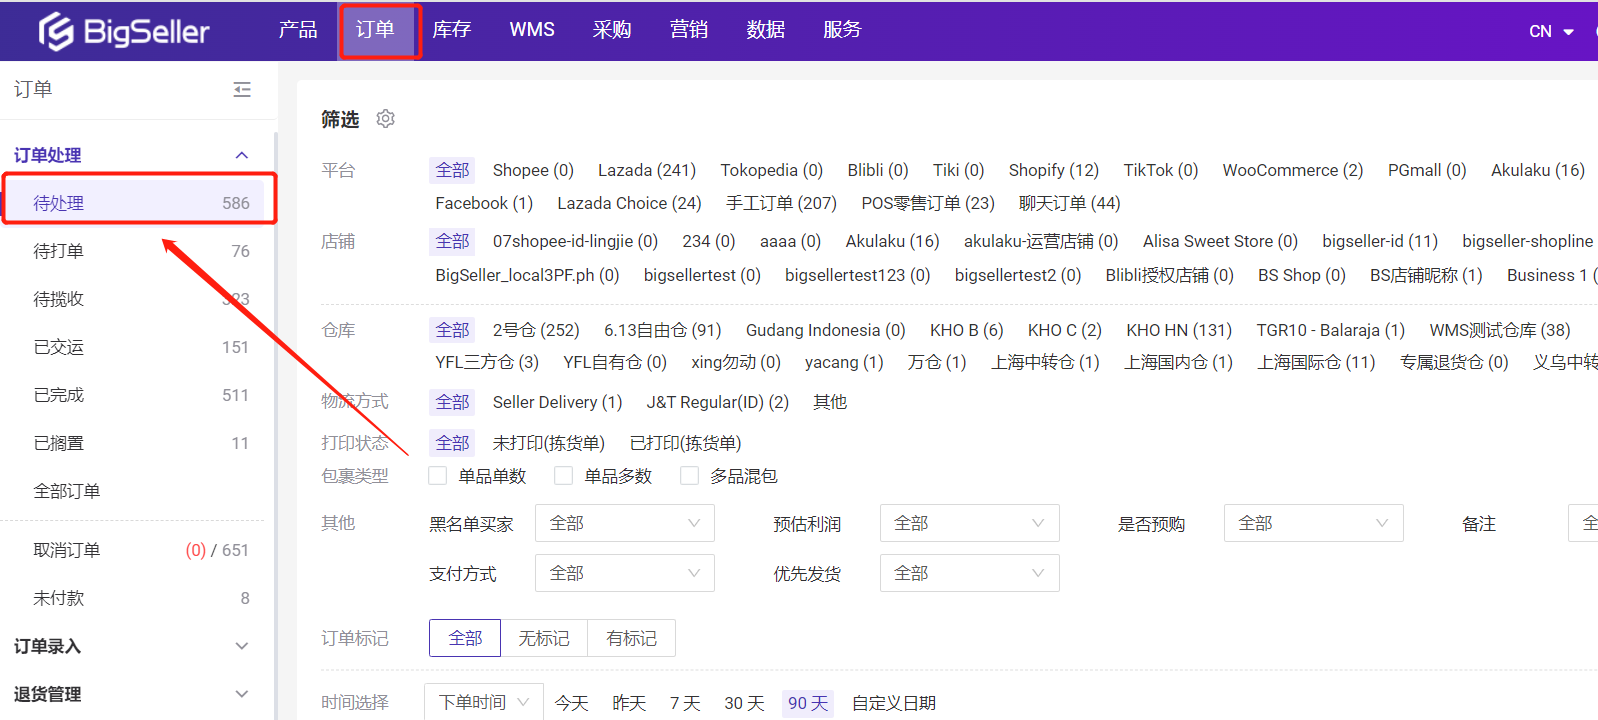Filter warehouse by KHO HN (131)
This screenshot has height=720, width=1598.
[x=1179, y=330]
